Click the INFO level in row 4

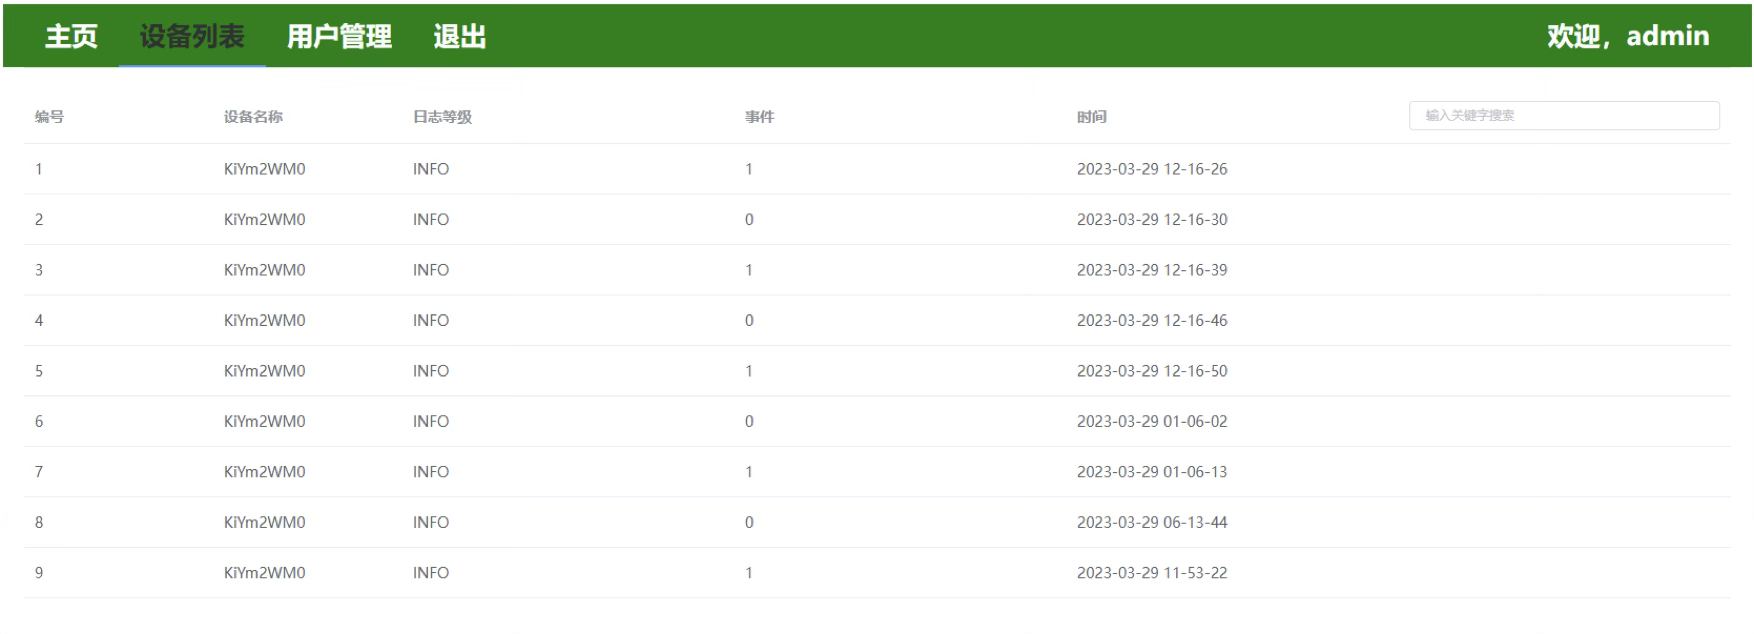pos(431,321)
